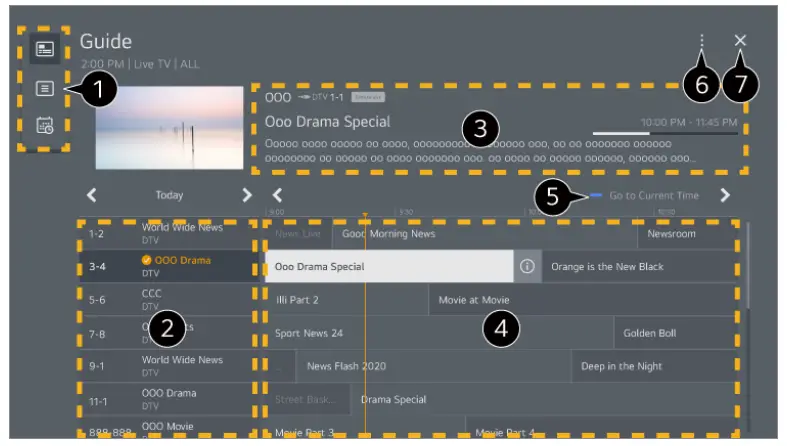Select the Good Morning News program

click(388, 234)
